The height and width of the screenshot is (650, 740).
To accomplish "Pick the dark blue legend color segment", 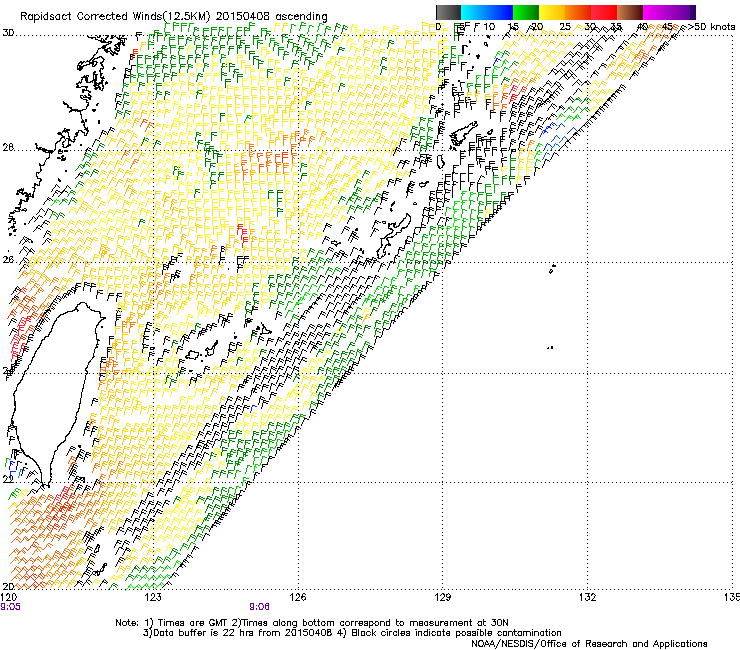I will [499, 12].
